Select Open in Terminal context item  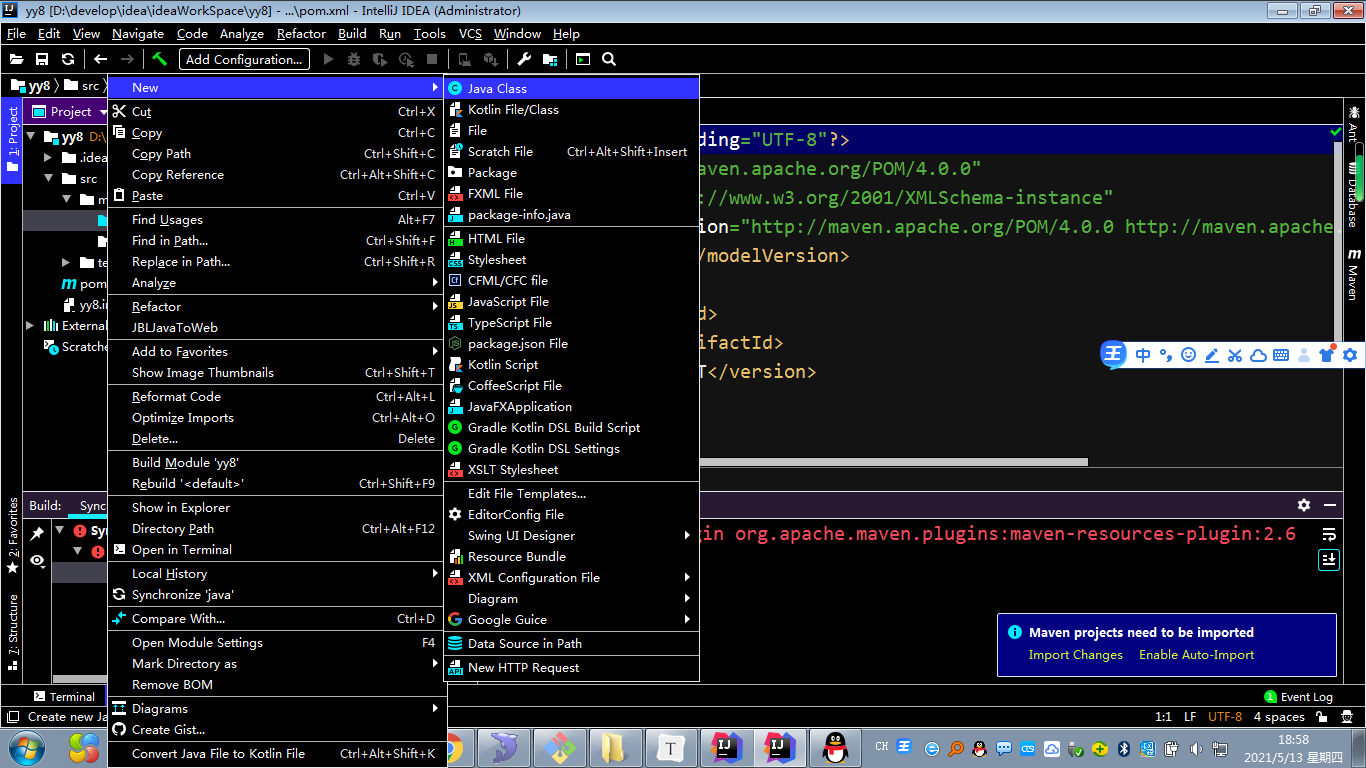274,549
